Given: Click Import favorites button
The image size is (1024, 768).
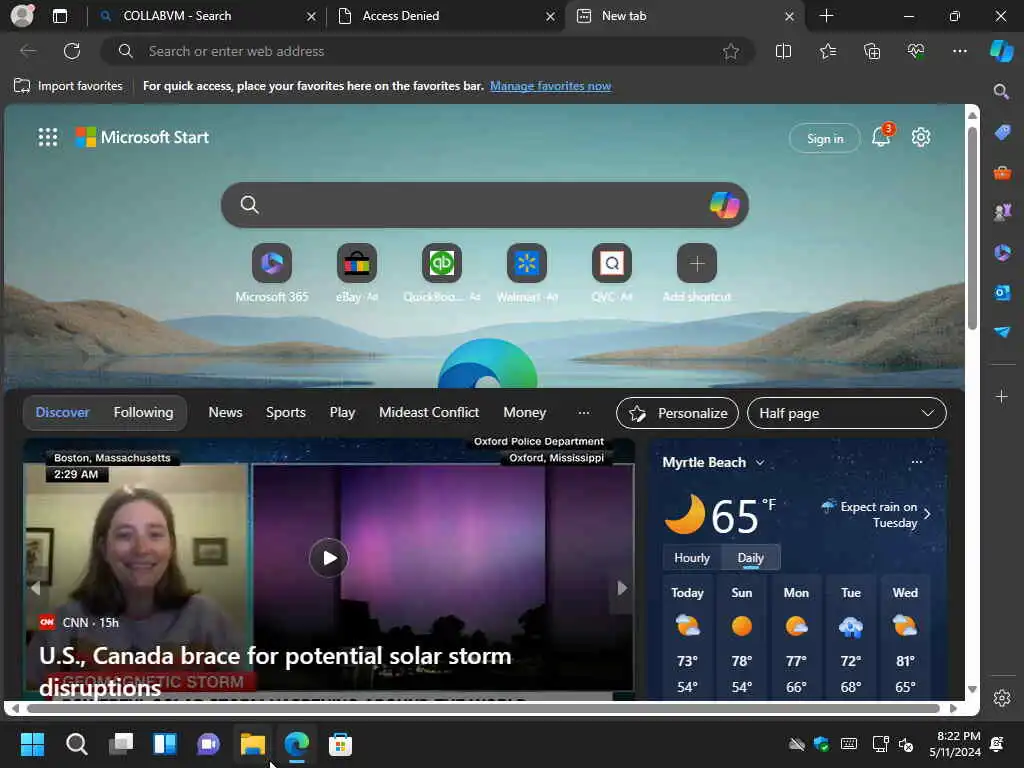Looking at the screenshot, I should [68, 86].
